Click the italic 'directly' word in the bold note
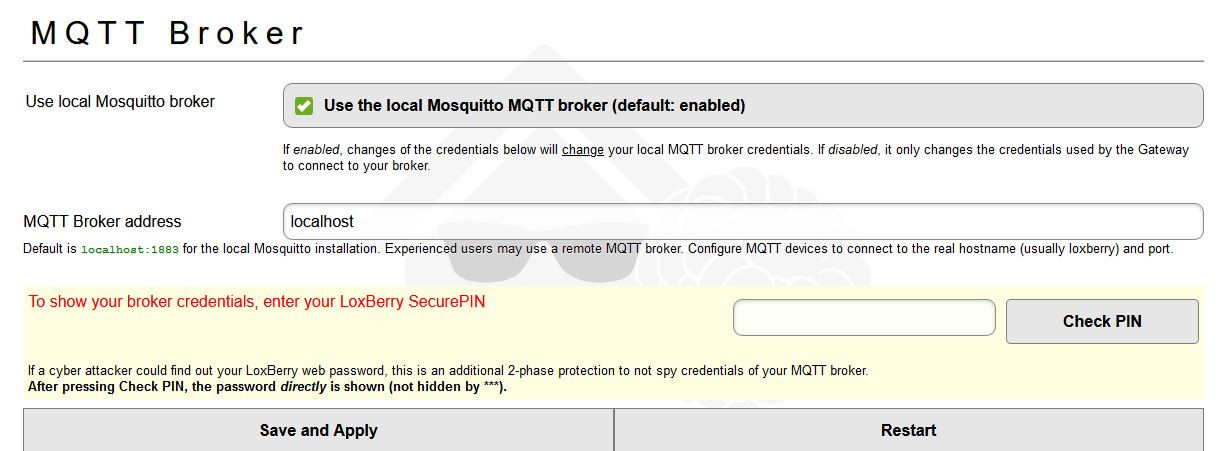 [304, 386]
